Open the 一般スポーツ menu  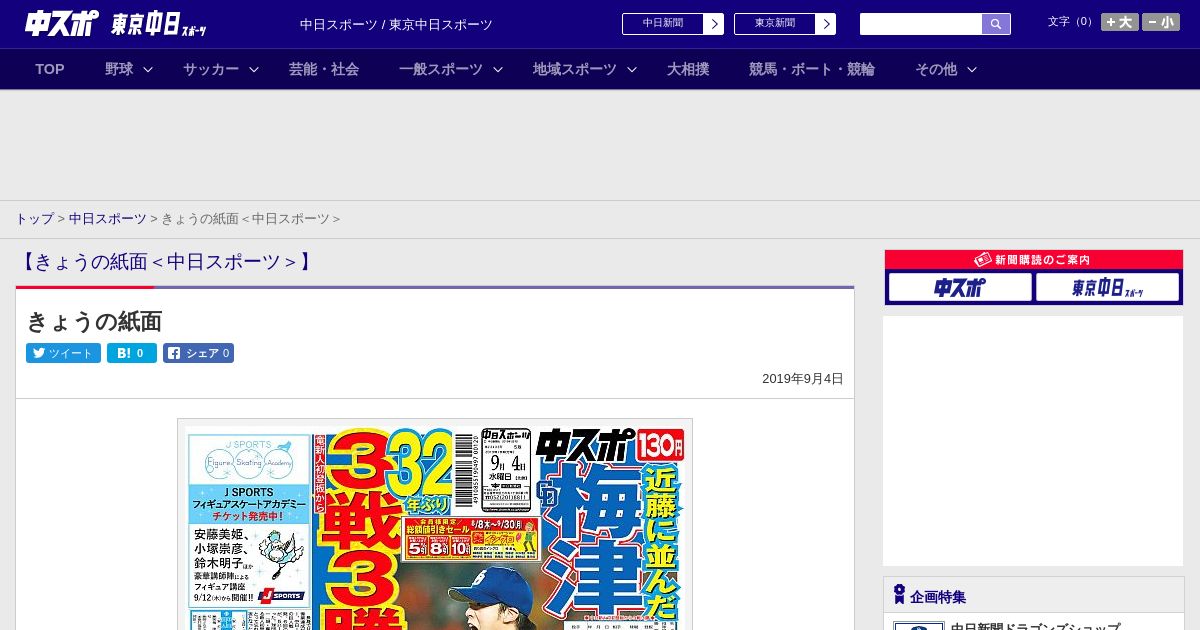(x=441, y=69)
